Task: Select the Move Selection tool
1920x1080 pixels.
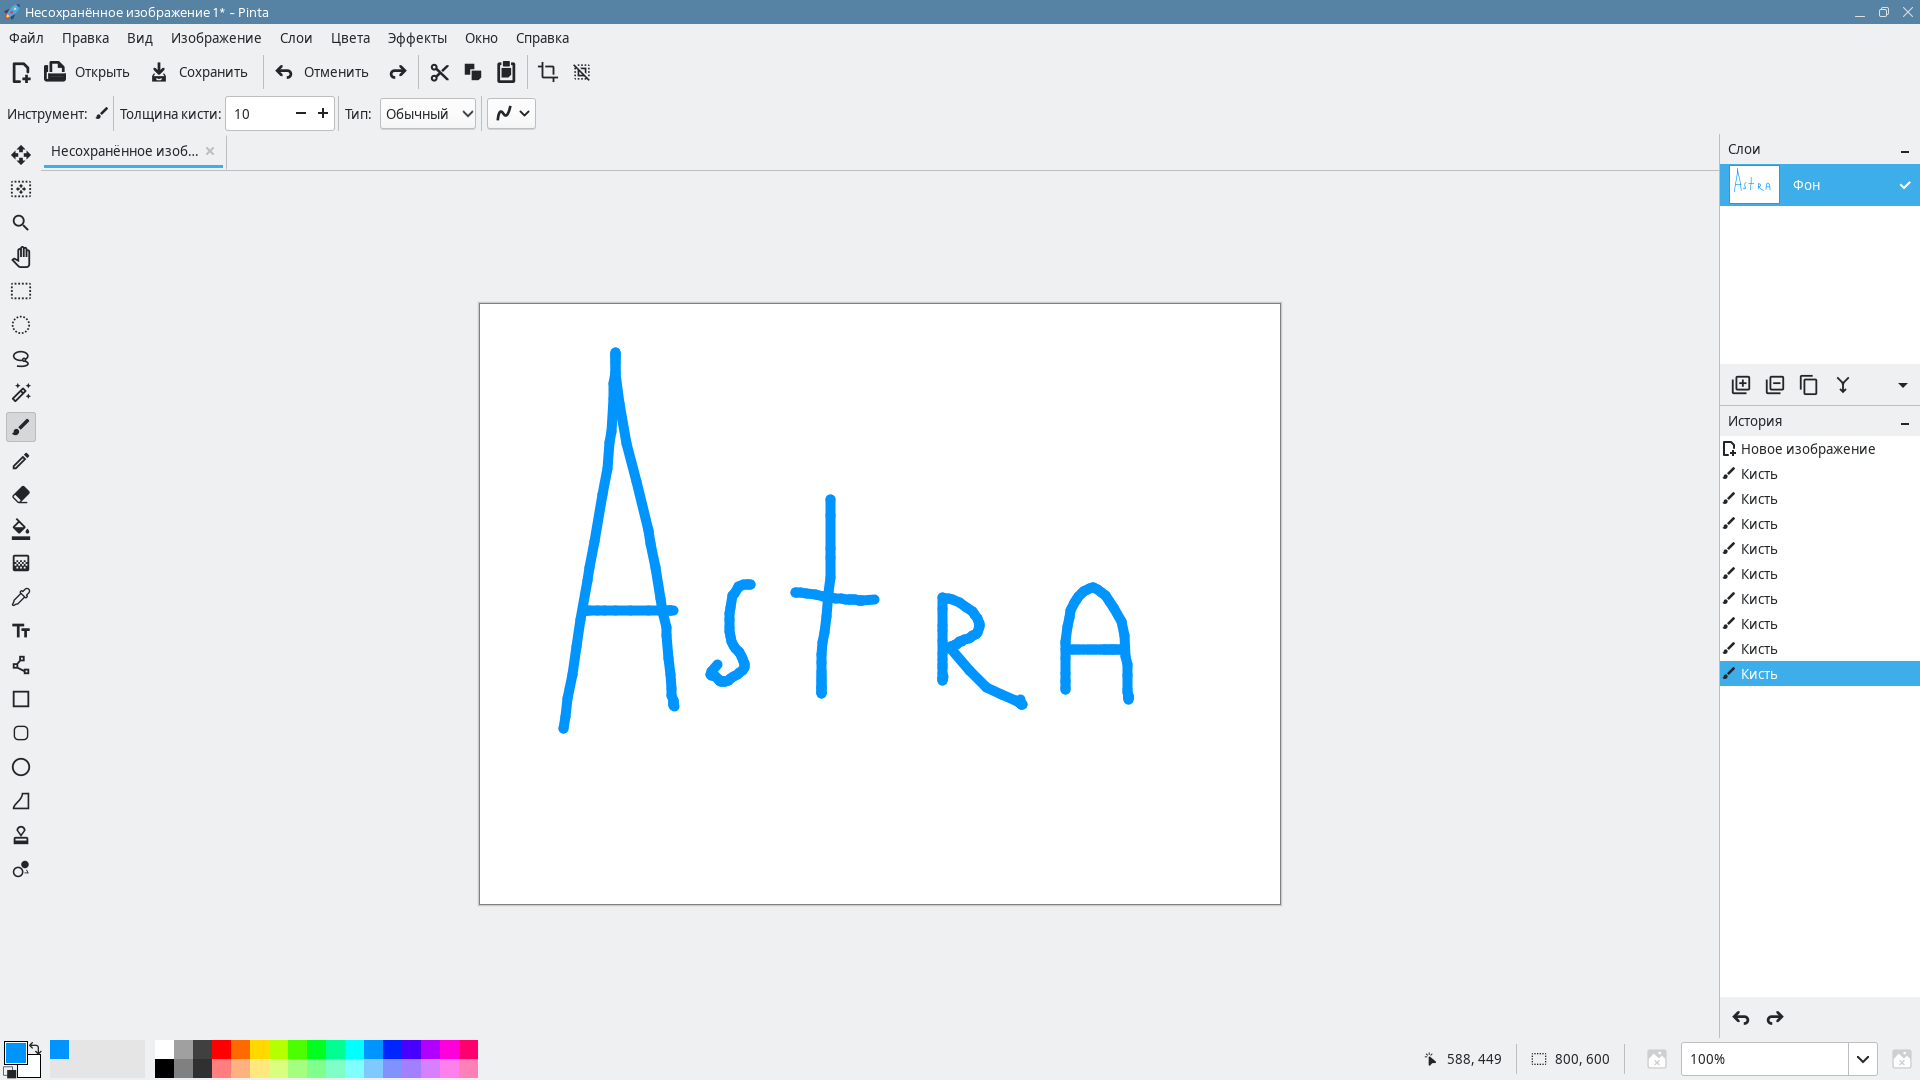Action: [x=21, y=189]
